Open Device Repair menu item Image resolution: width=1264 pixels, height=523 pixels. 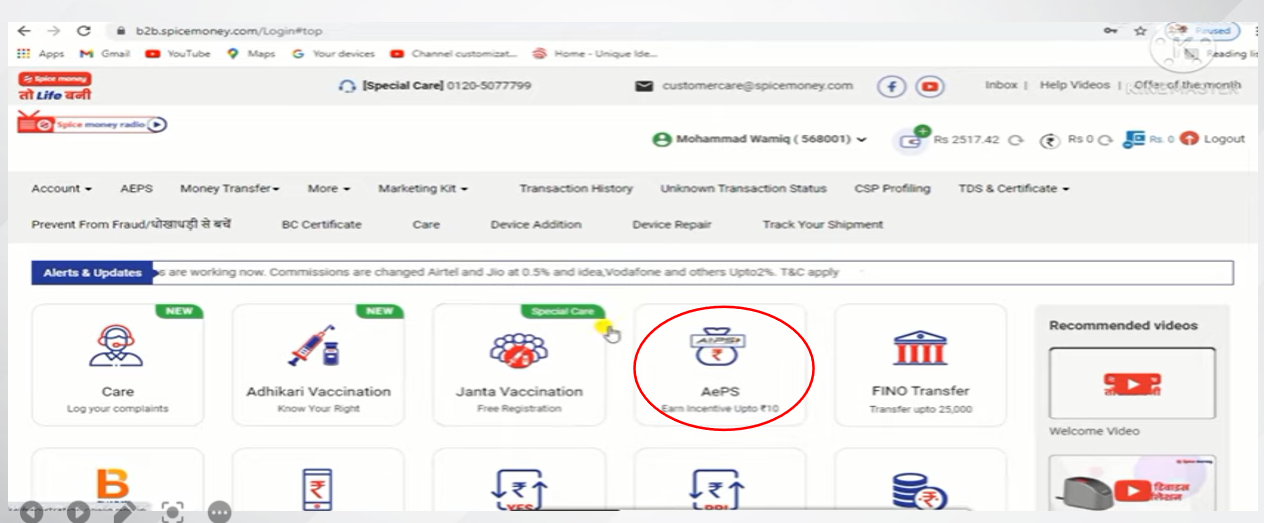coord(671,225)
